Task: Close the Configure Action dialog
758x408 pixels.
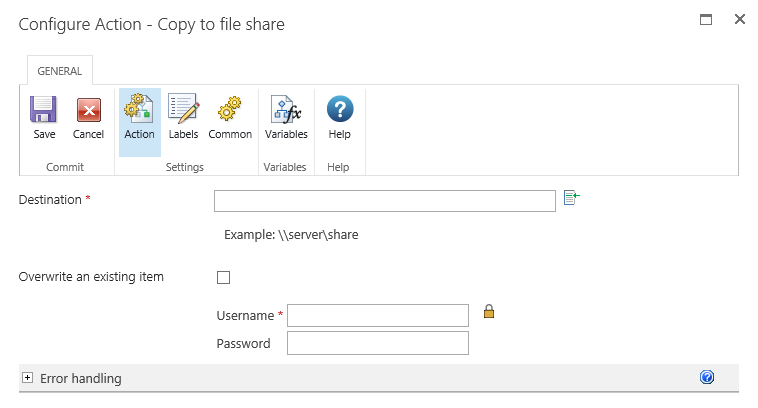Action: point(739,19)
